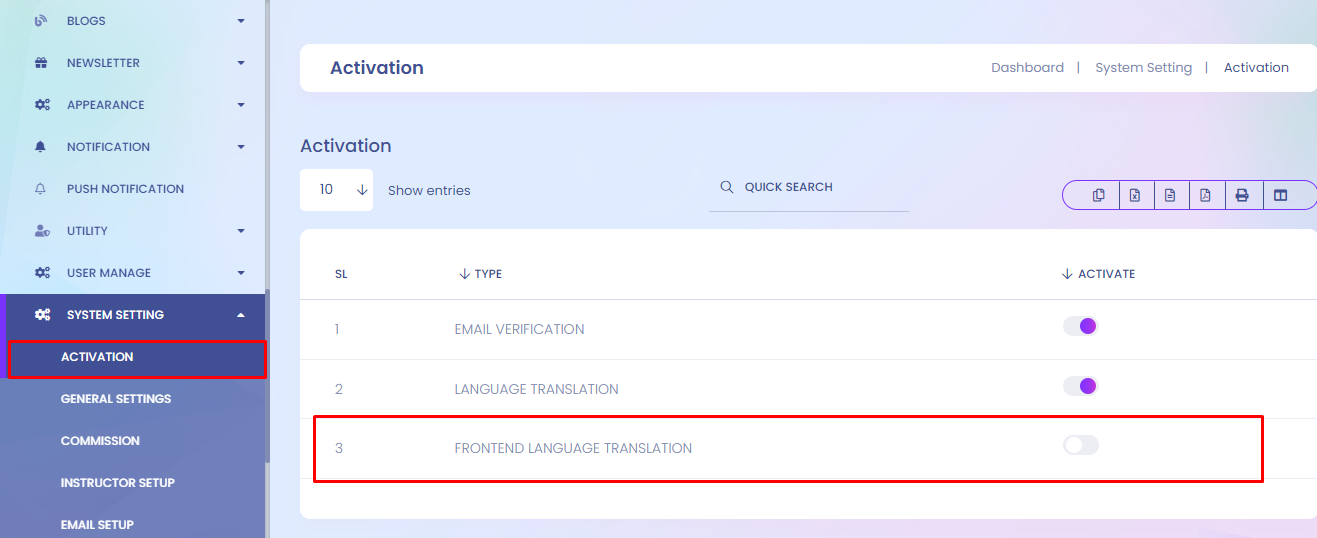Click the red PDF export icon
1317x538 pixels.
tap(1206, 195)
